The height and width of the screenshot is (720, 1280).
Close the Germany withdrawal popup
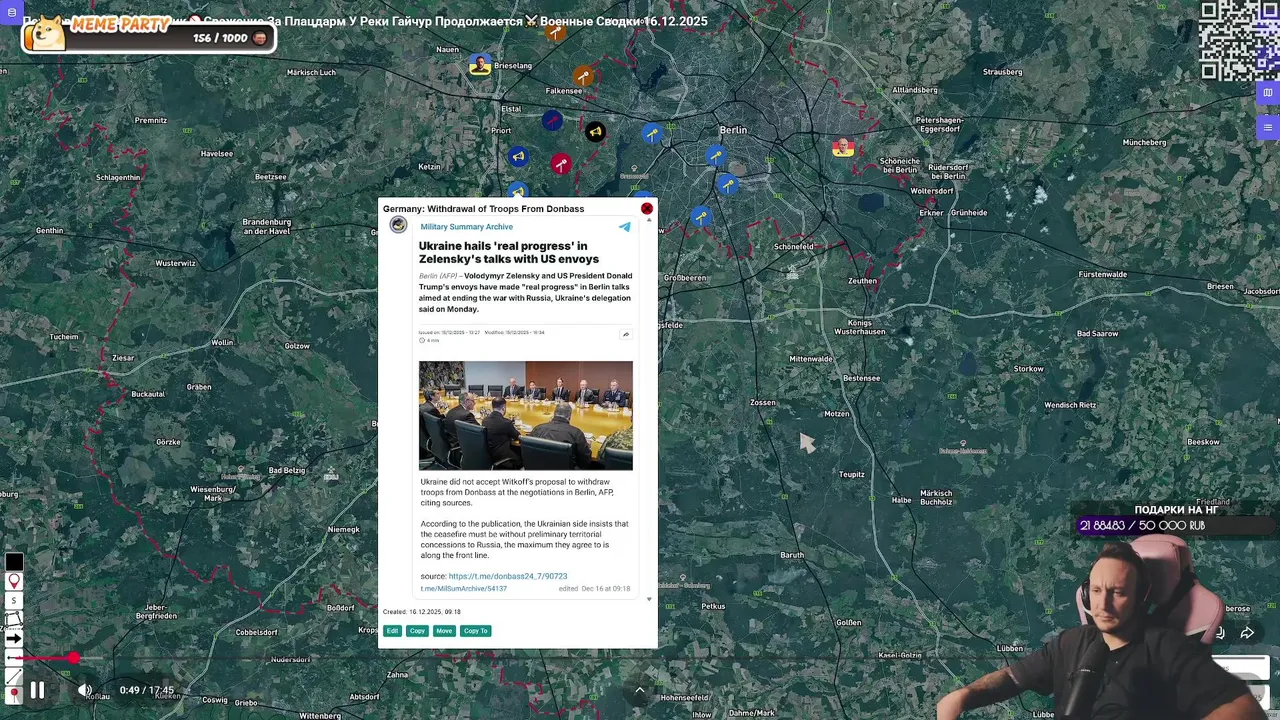[x=647, y=208]
